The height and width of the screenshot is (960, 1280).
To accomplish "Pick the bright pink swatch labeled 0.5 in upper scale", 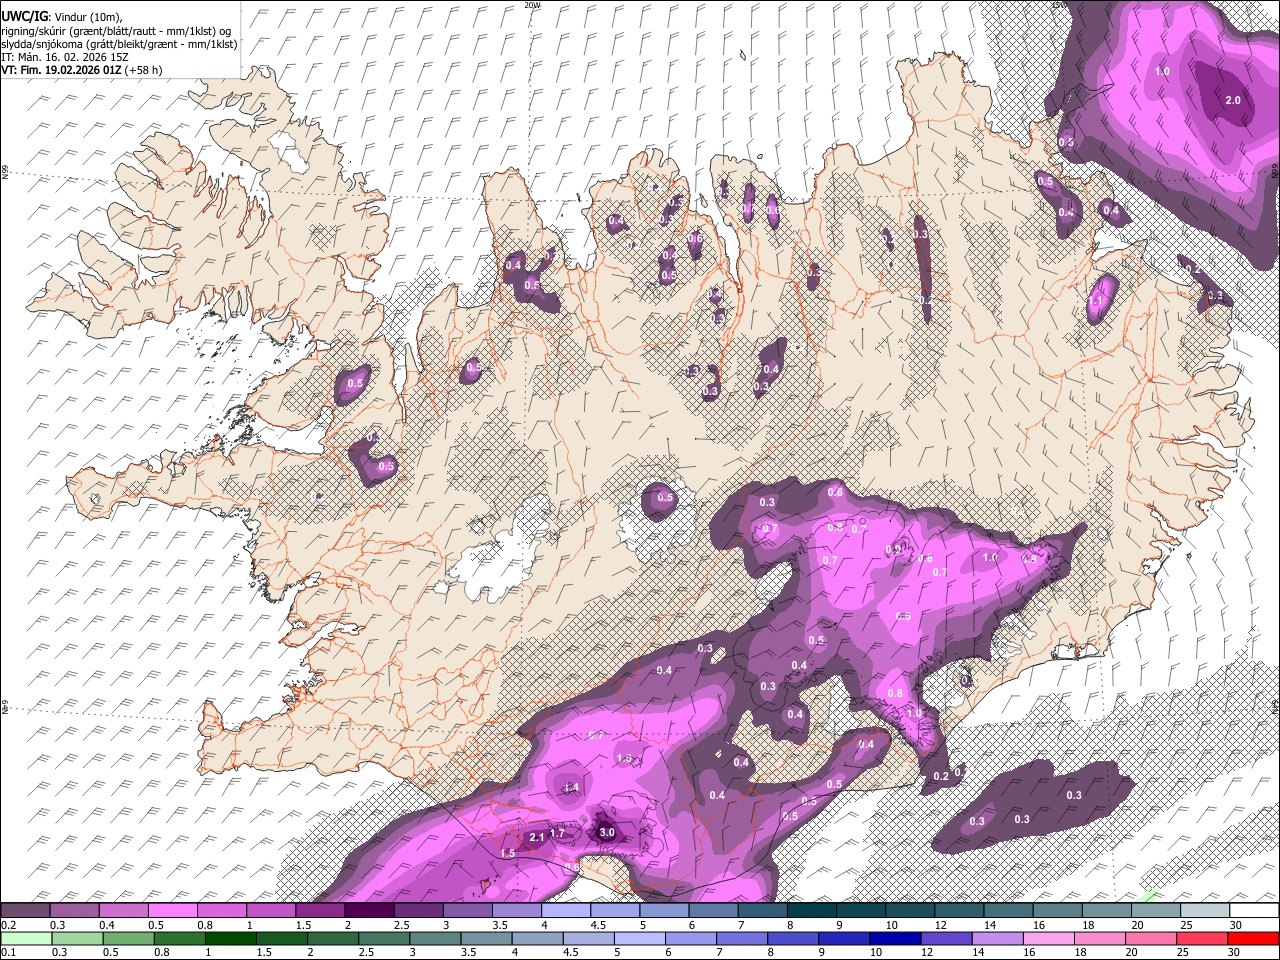I will [x=173, y=910].
